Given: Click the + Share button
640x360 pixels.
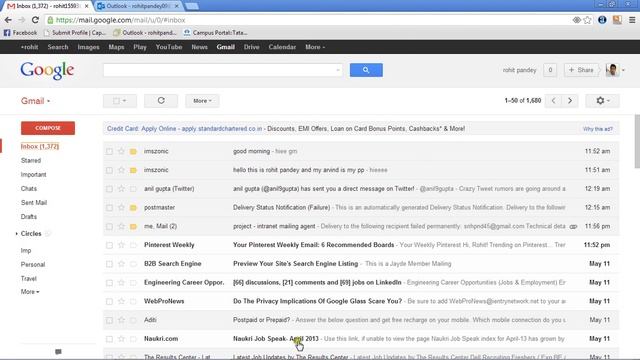Looking at the screenshot, I should pos(581,70).
